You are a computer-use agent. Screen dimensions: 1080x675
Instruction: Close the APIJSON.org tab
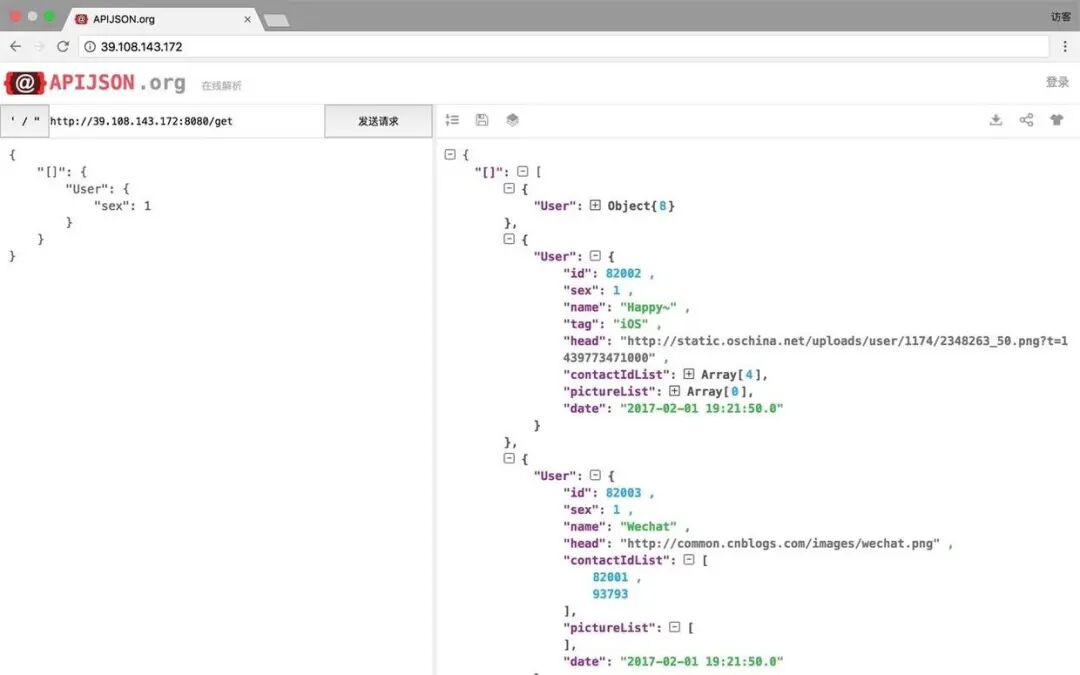[x=247, y=19]
